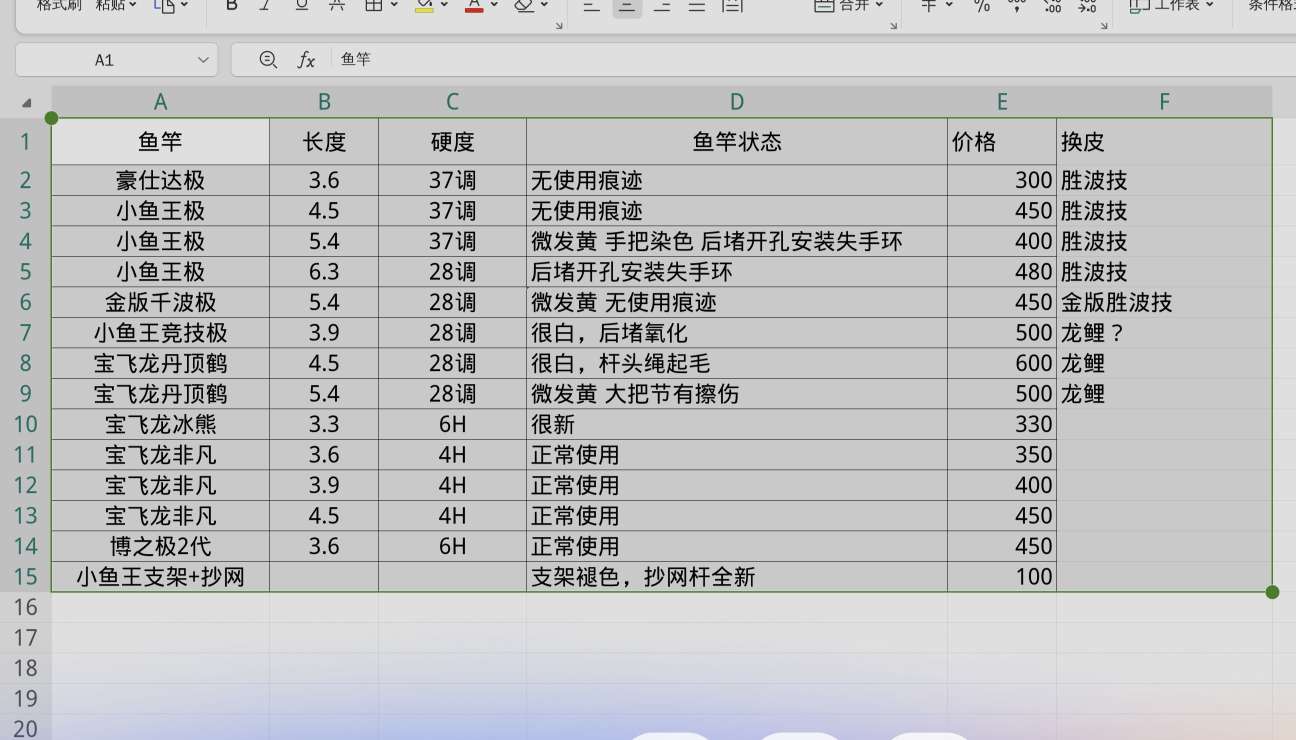This screenshot has height=740, width=1296.
Task: Click header cell 硬度
Action: coord(452,141)
